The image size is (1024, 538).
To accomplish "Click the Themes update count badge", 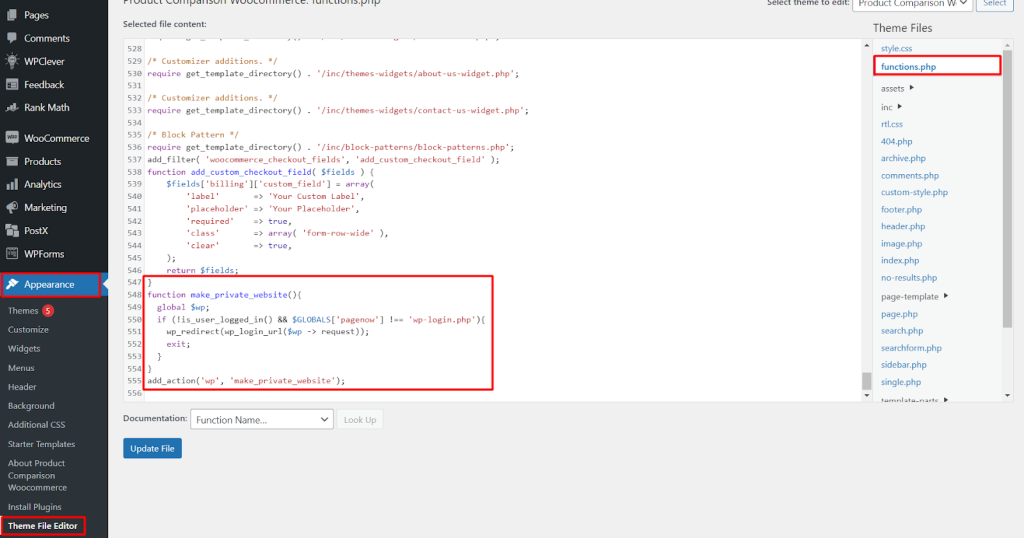I will (x=48, y=311).
